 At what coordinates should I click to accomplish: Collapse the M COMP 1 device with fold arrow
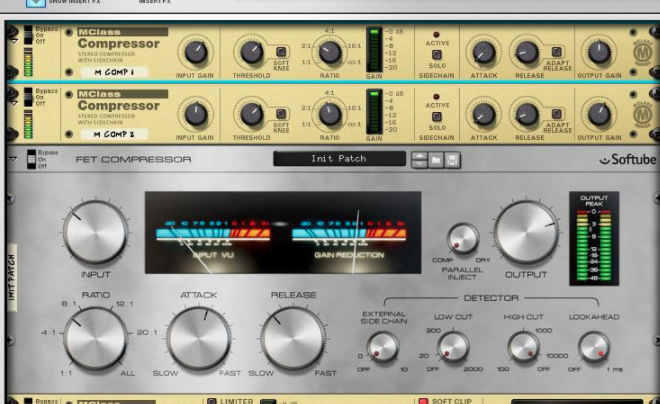pos(14,41)
